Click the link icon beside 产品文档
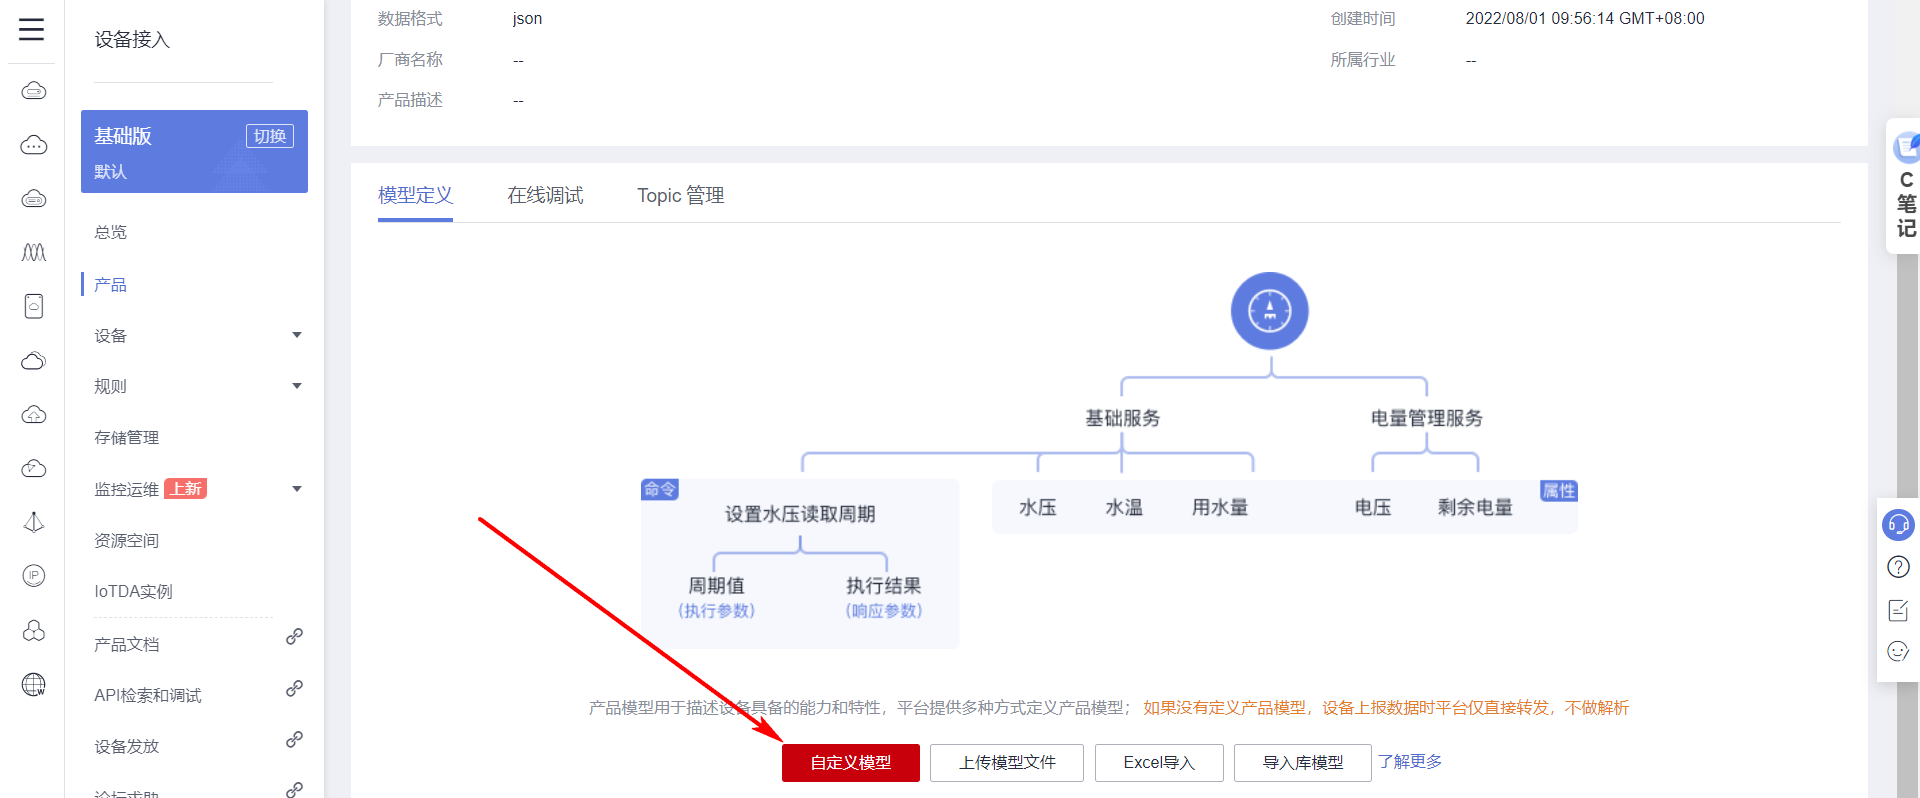Screen dimensions: 1920x798 pyautogui.click(x=294, y=637)
